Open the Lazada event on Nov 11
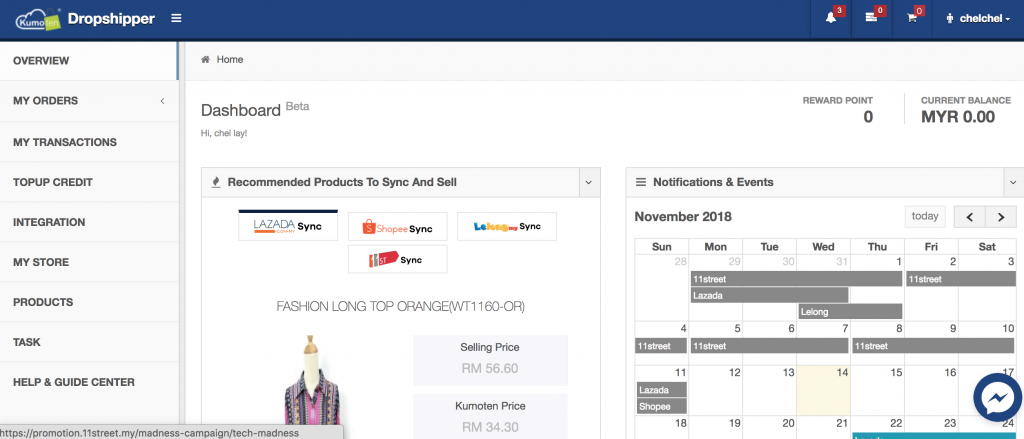Viewport: 1024px width, 439px height. [661, 390]
